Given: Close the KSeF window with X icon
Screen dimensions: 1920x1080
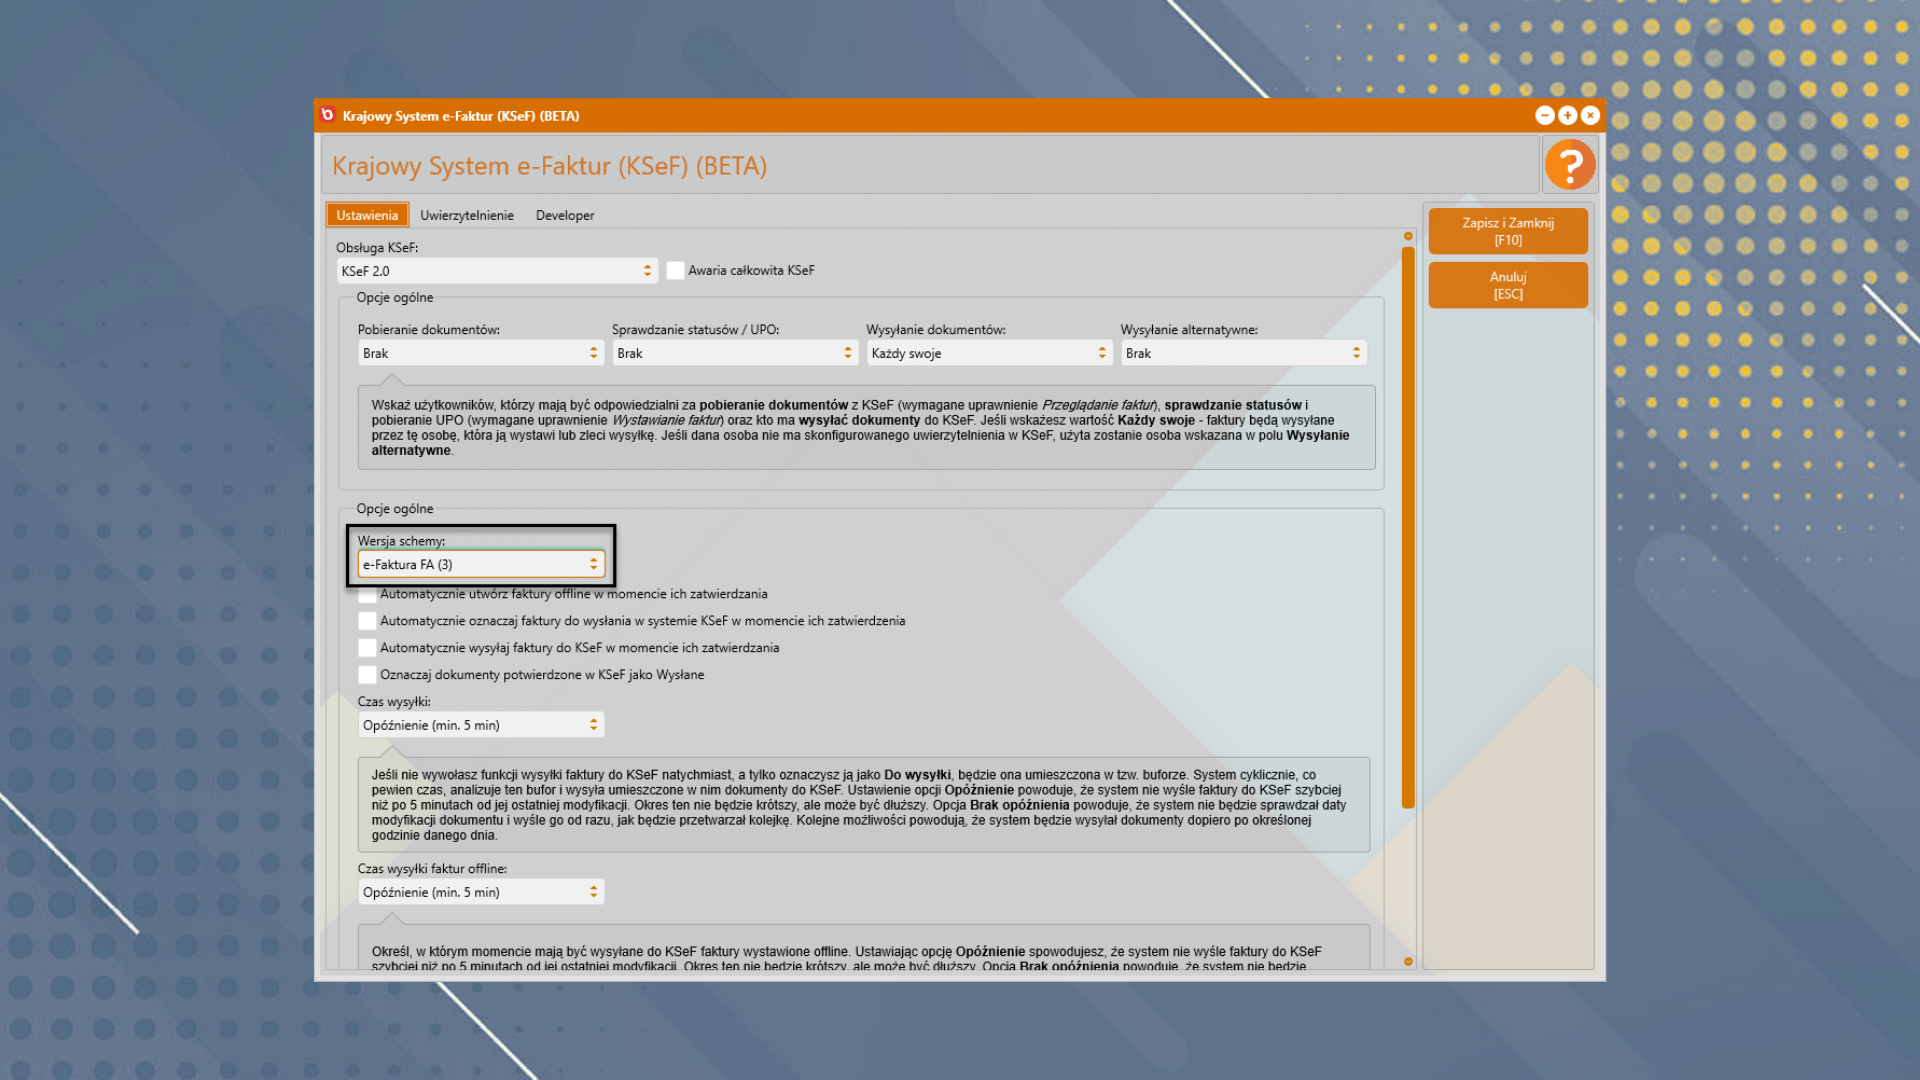Looking at the screenshot, I should 1590,116.
